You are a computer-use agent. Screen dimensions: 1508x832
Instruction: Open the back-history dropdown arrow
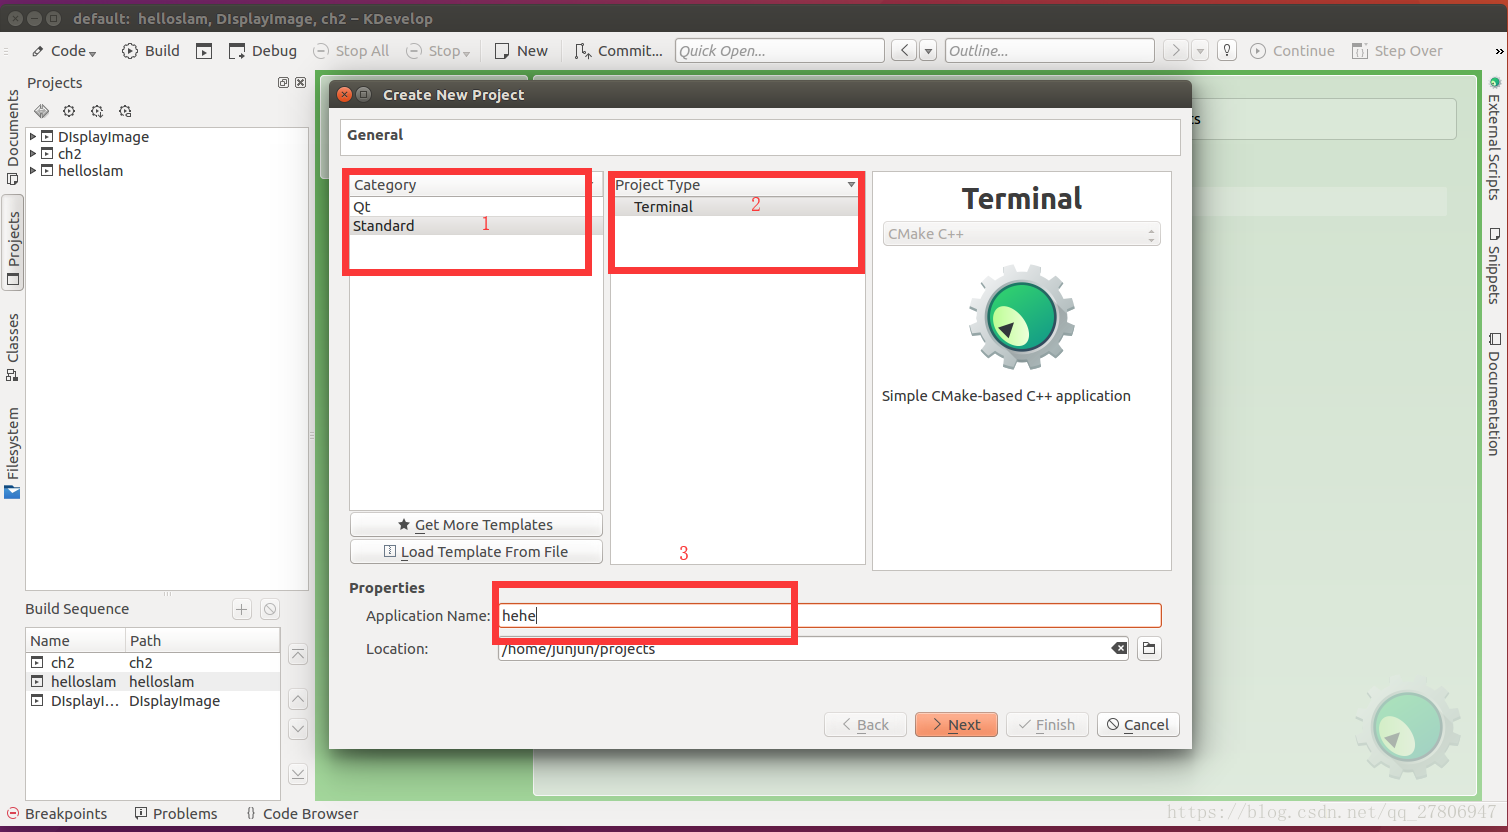[928, 50]
